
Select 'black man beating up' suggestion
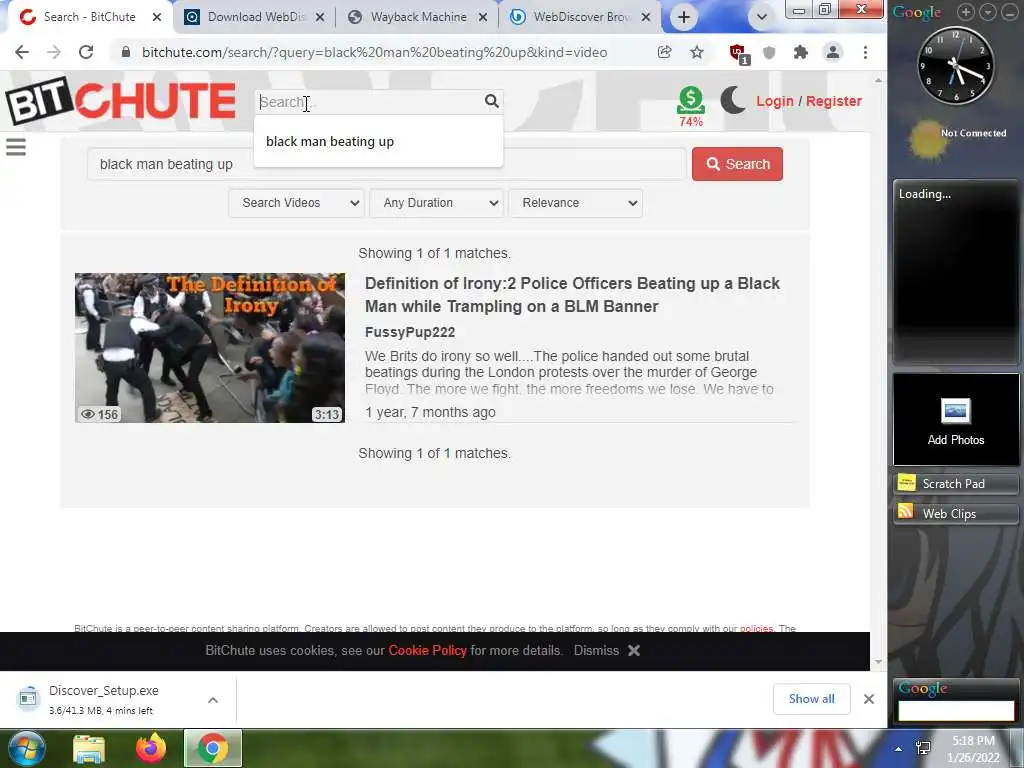(379, 142)
